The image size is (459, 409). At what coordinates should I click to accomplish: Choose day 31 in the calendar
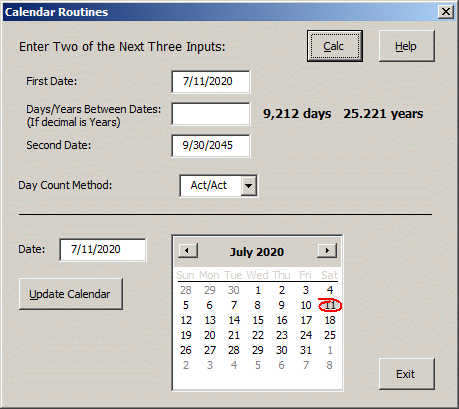pyautogui.click(x=306, y=350)
